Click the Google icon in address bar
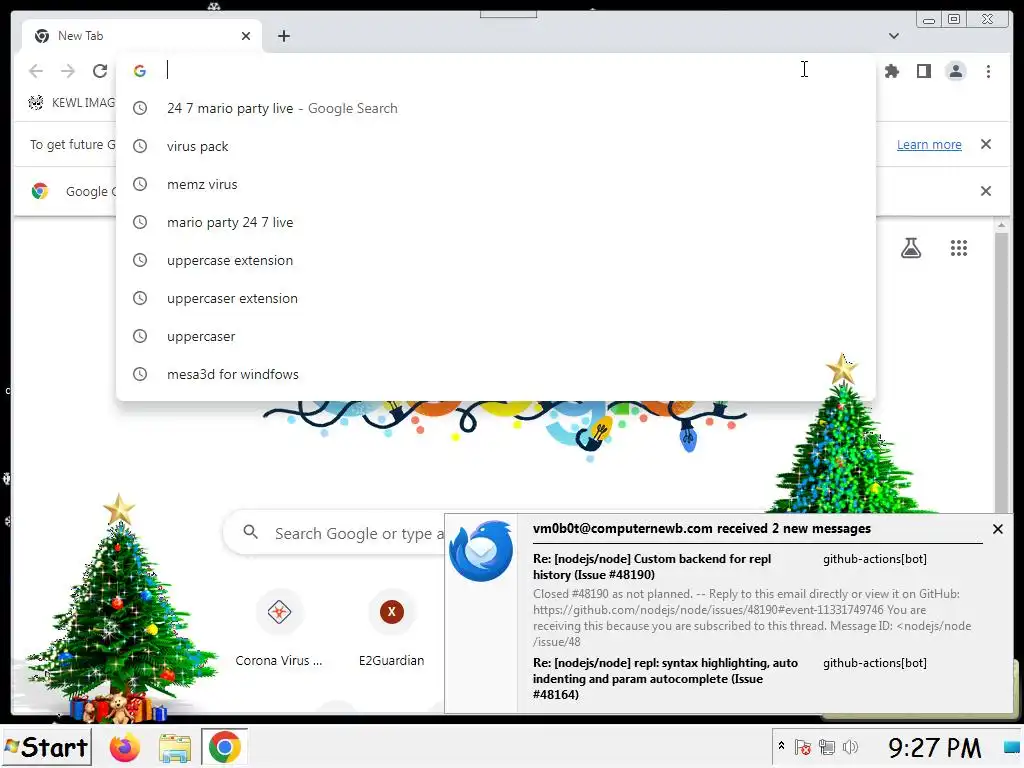Viewport: 1024px width, 768px height. click(x=139, y=71)
